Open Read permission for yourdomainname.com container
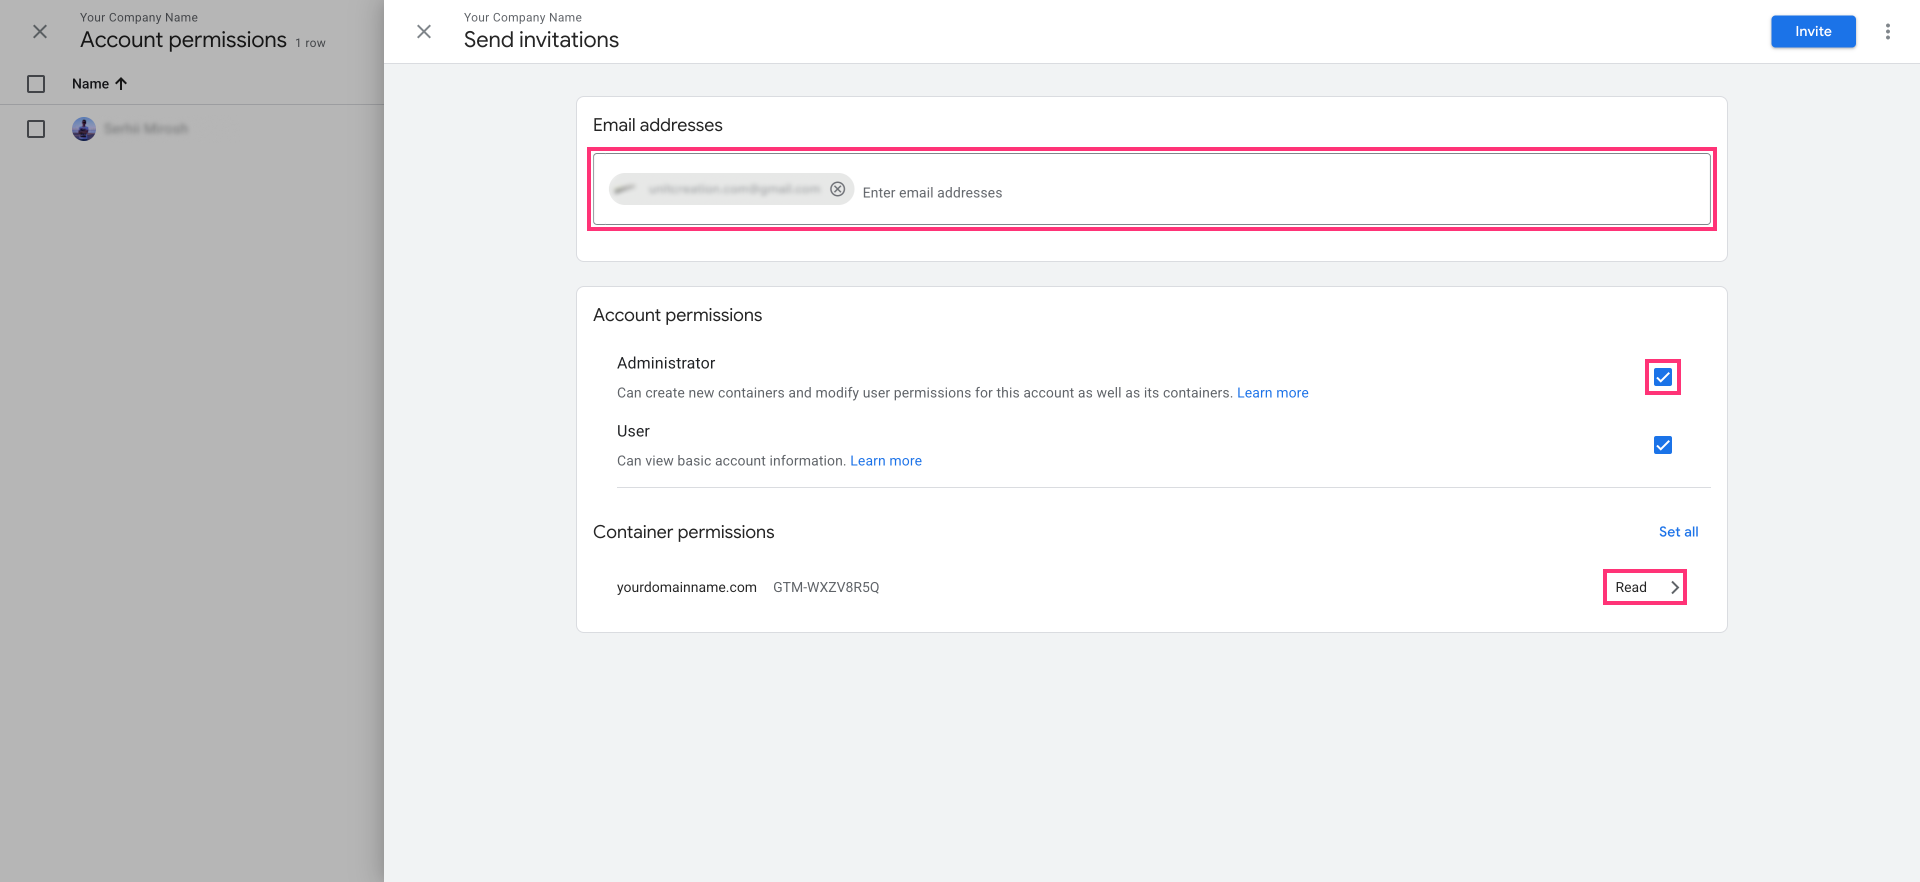 coord(1645,587)
